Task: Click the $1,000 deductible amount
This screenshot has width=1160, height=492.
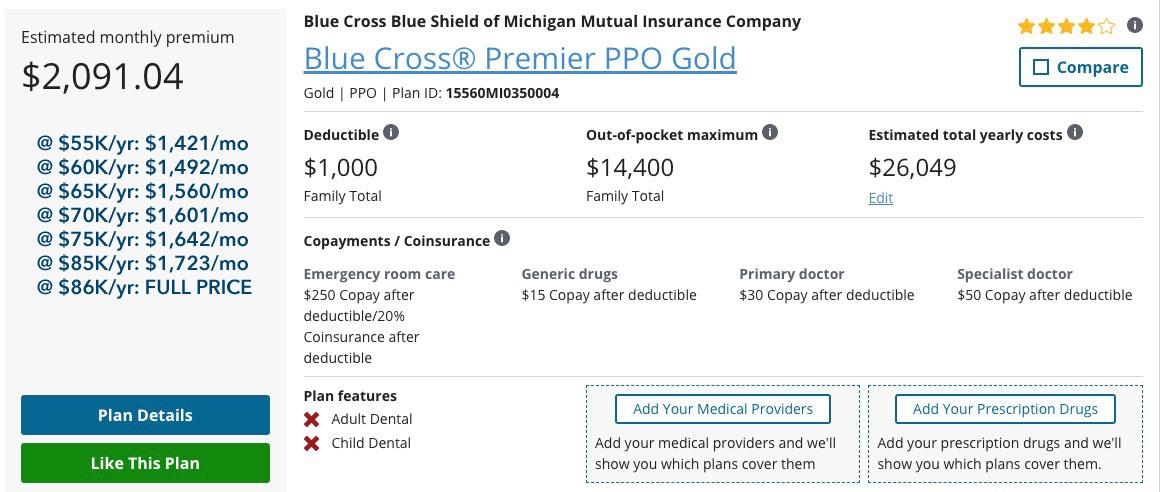Action: point(341,167)
